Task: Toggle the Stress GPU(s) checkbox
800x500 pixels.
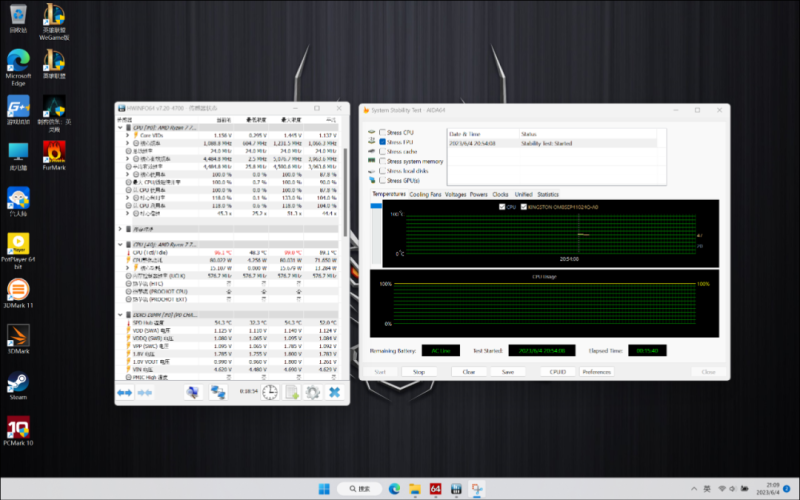Action: (x=383, y=180)
